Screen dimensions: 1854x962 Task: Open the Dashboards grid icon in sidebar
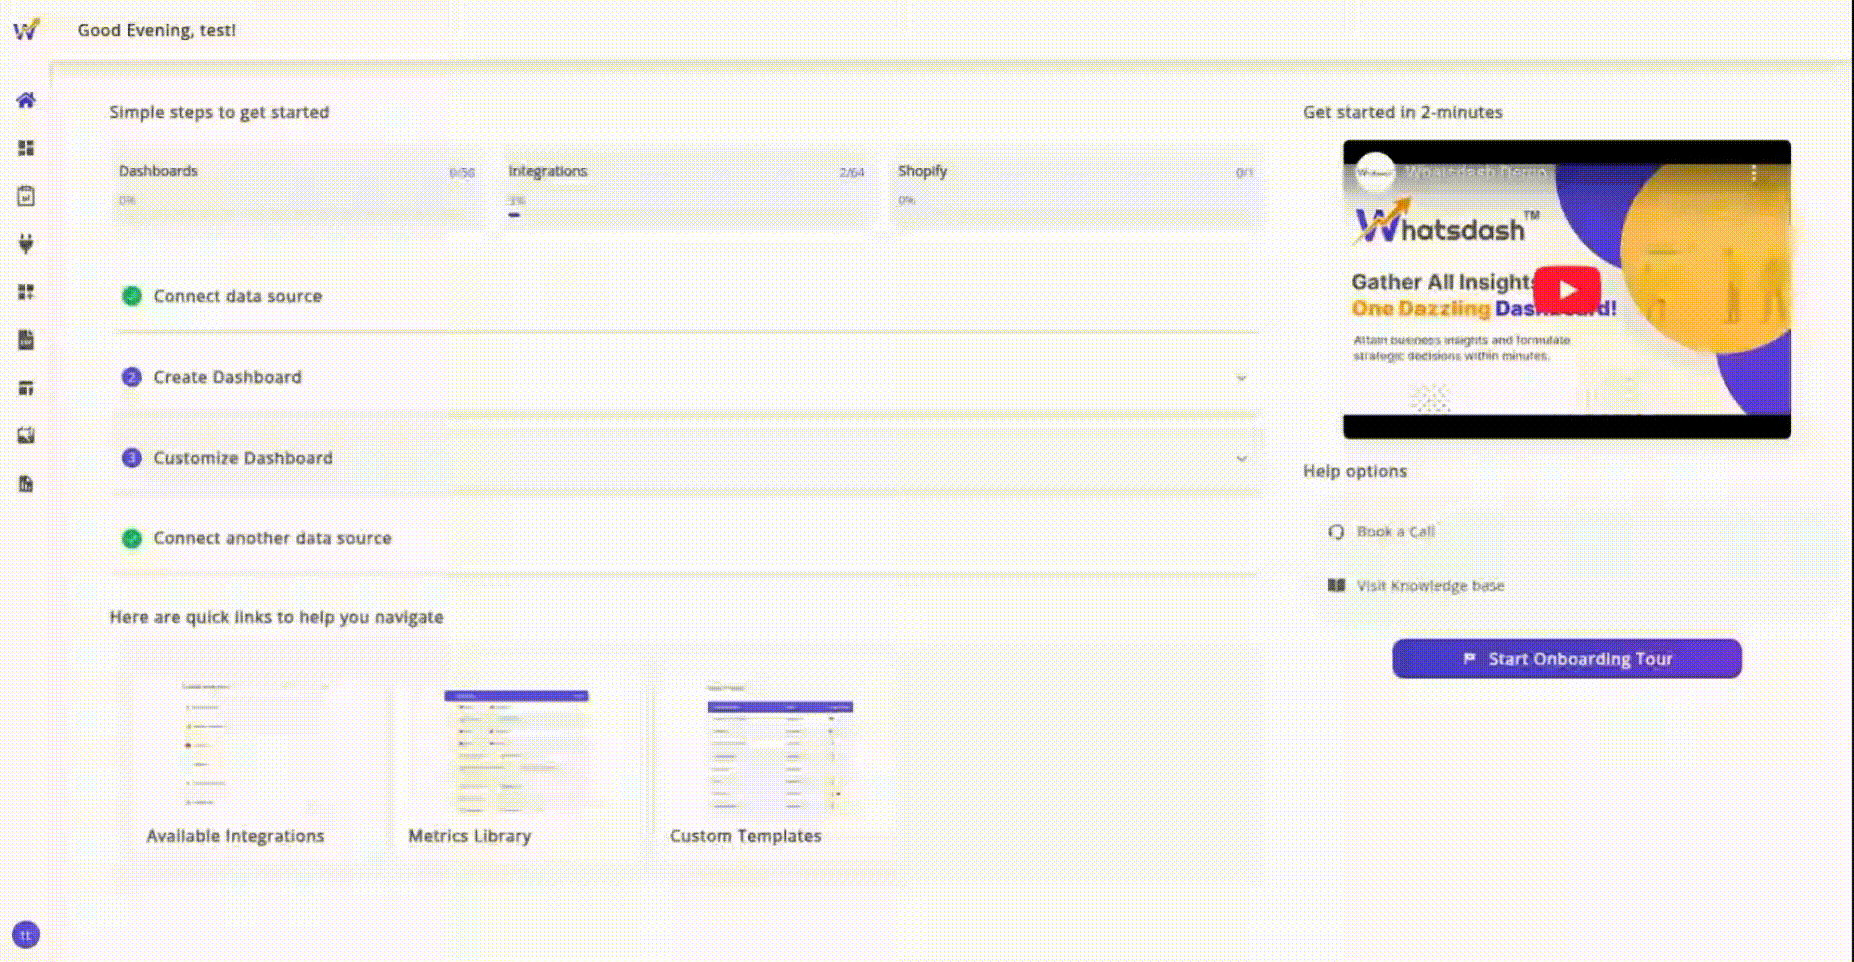click(26, 147)
